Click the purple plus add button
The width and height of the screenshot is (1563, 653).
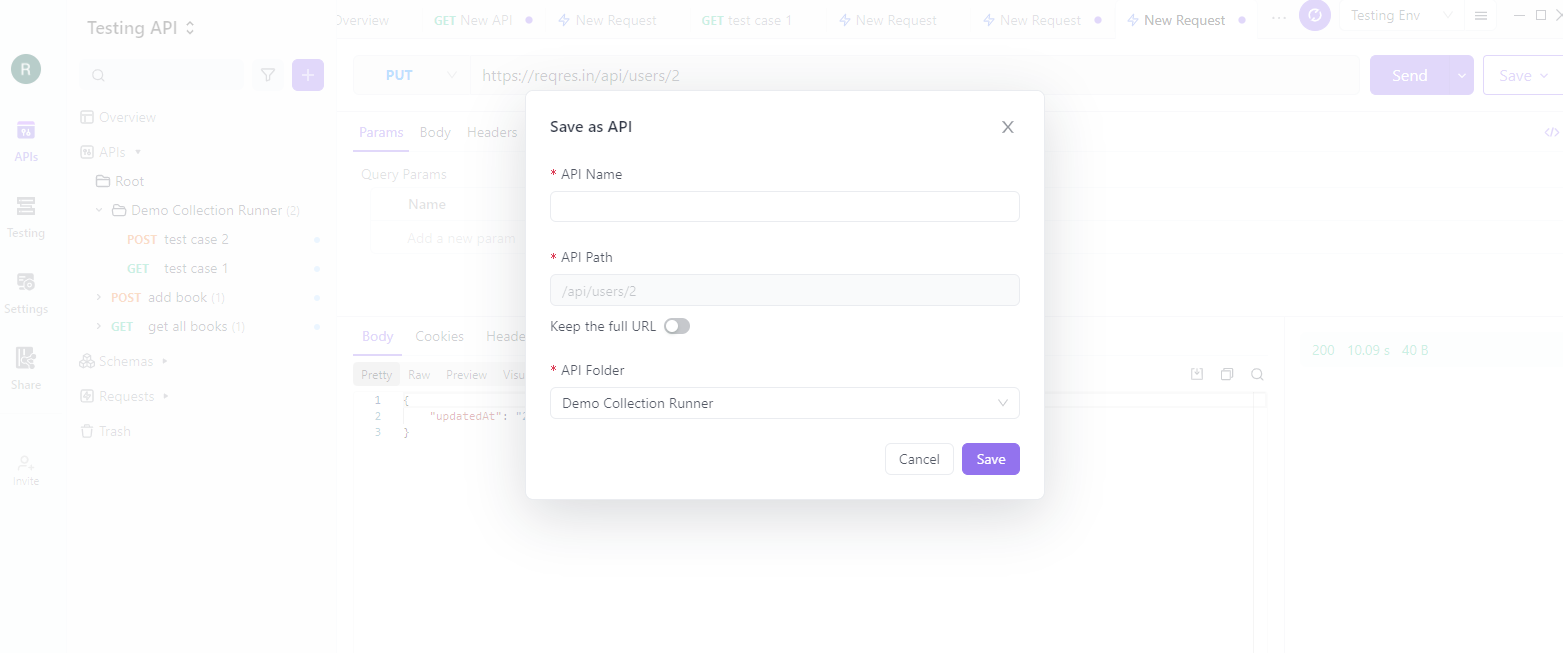pos(307,75)
